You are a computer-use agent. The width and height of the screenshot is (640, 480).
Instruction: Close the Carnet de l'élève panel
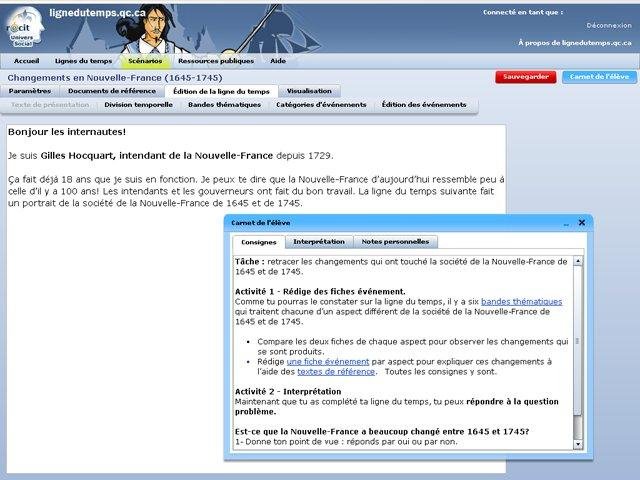point(582,222)
